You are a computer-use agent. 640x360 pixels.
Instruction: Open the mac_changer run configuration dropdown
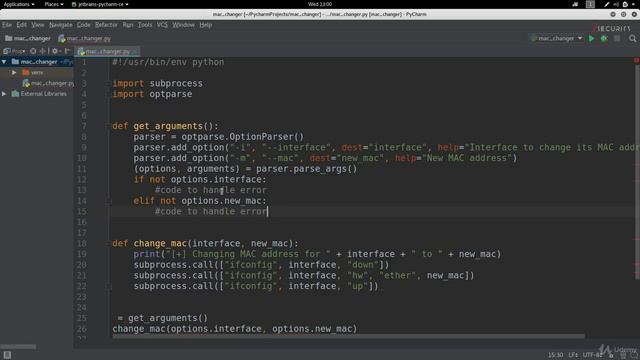(557, 38)
